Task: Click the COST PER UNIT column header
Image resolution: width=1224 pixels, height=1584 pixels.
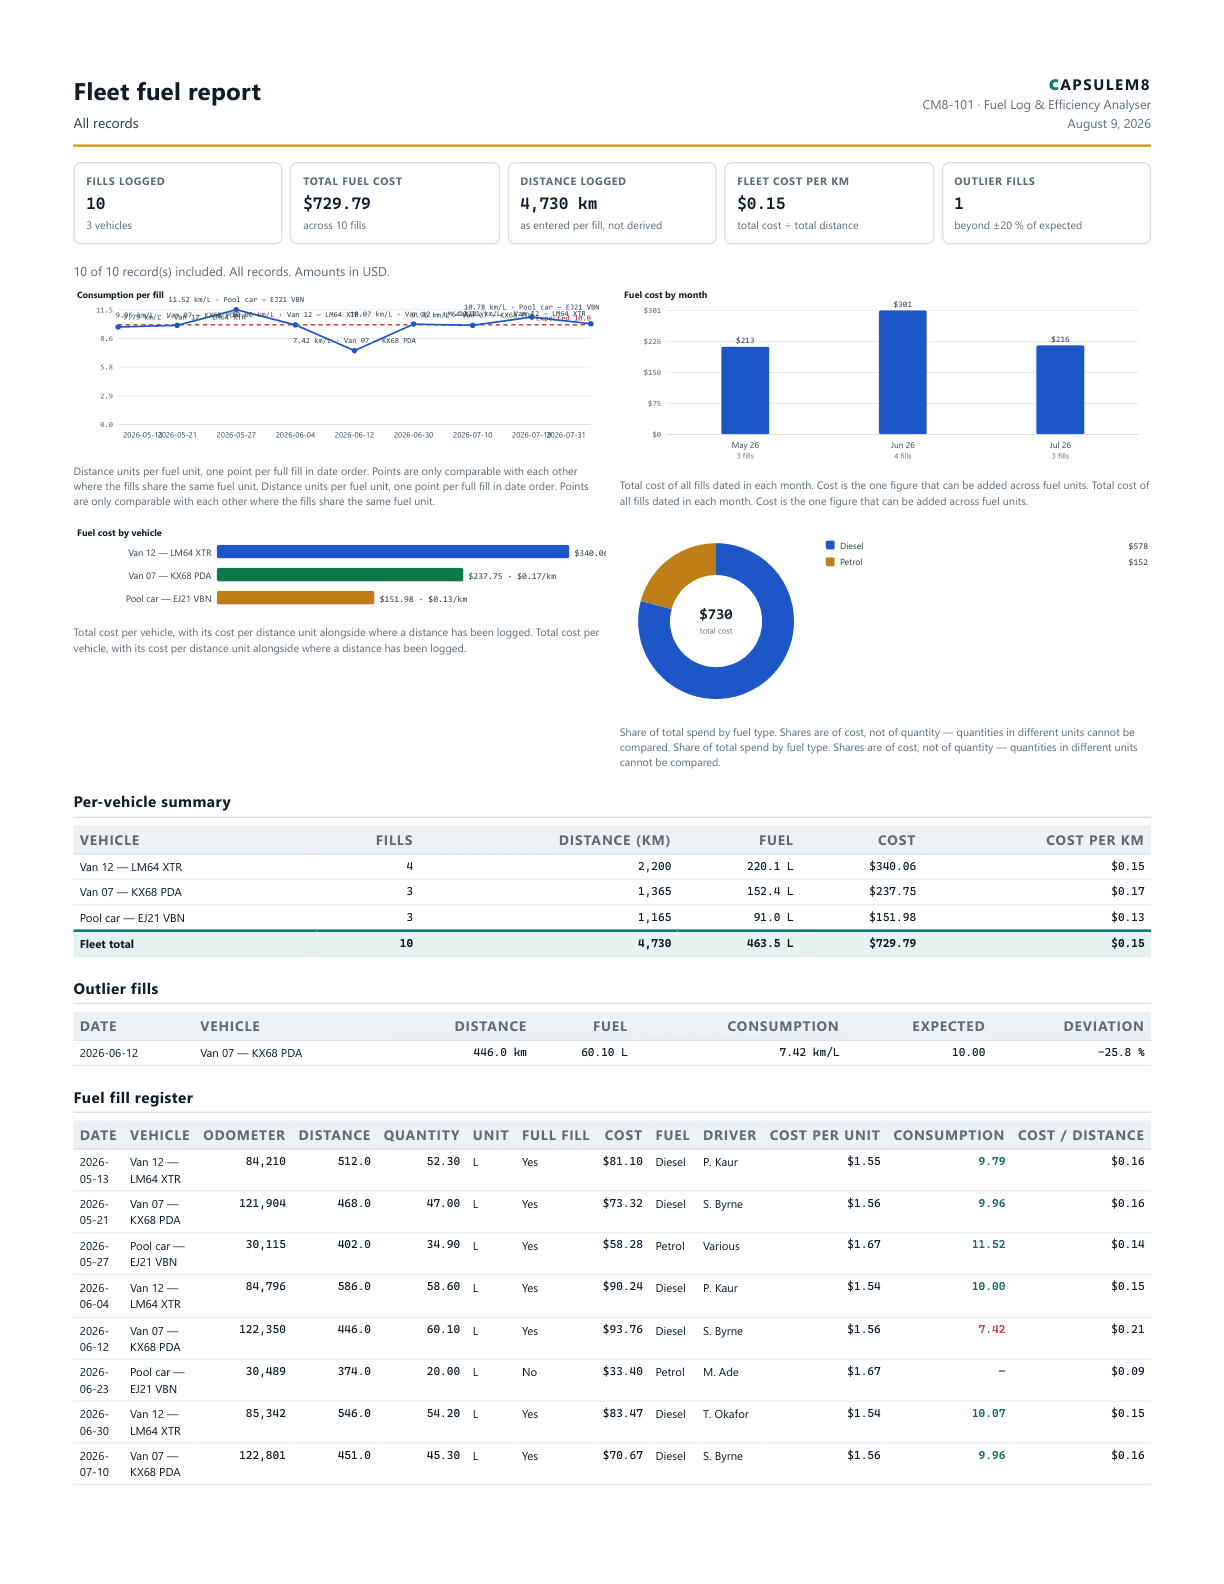Action: 825,1135
